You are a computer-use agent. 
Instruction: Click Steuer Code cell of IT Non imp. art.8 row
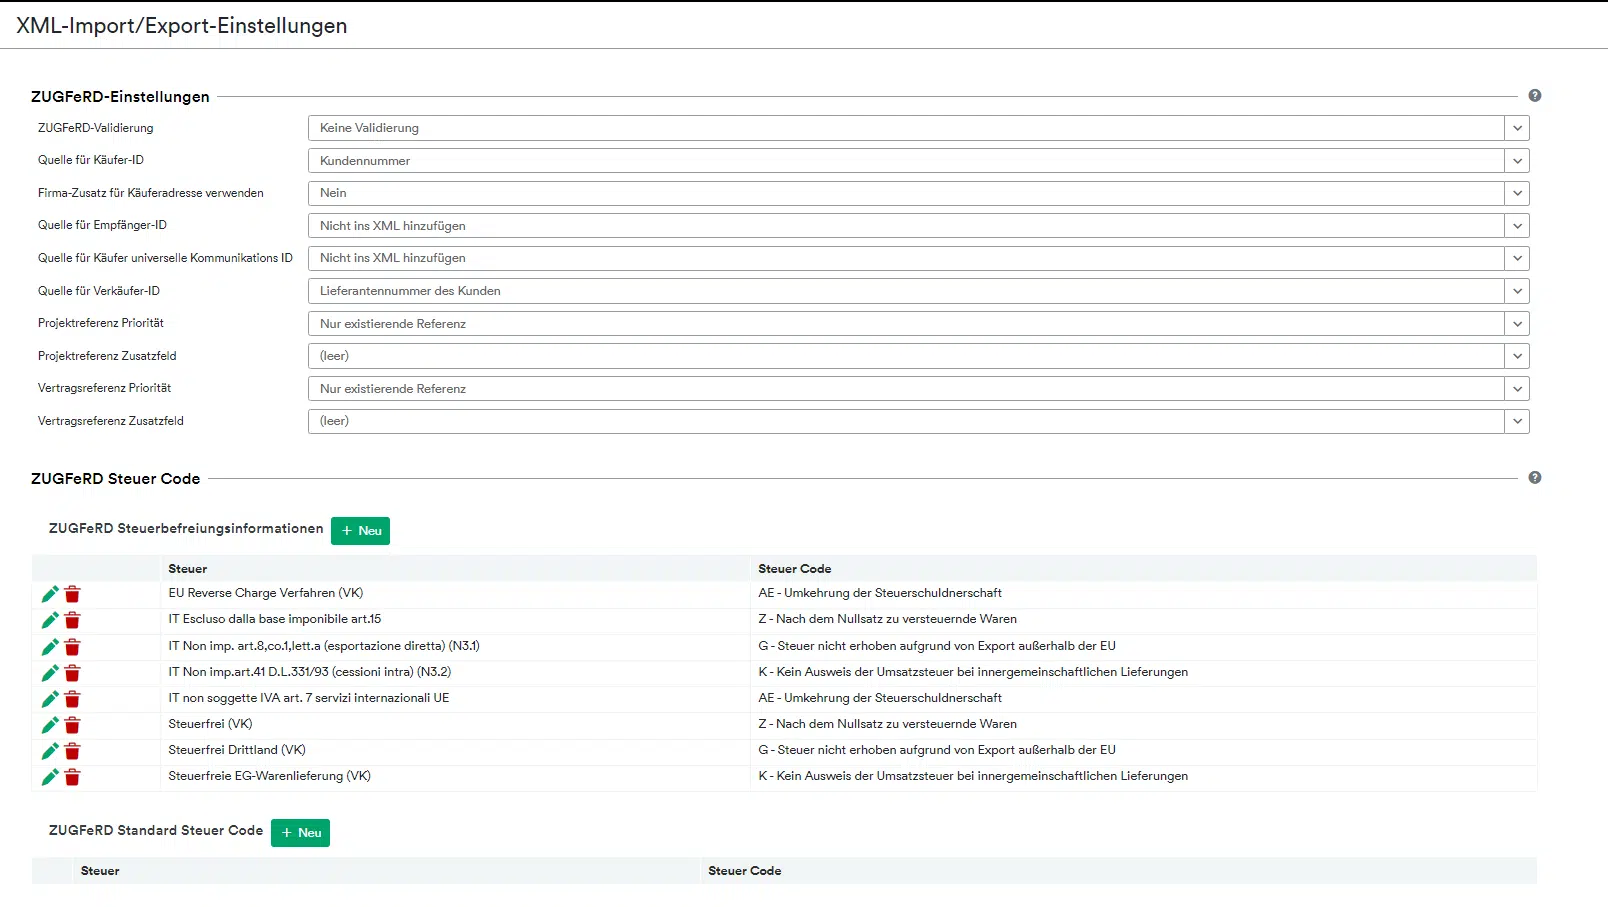click(1144, 646)
